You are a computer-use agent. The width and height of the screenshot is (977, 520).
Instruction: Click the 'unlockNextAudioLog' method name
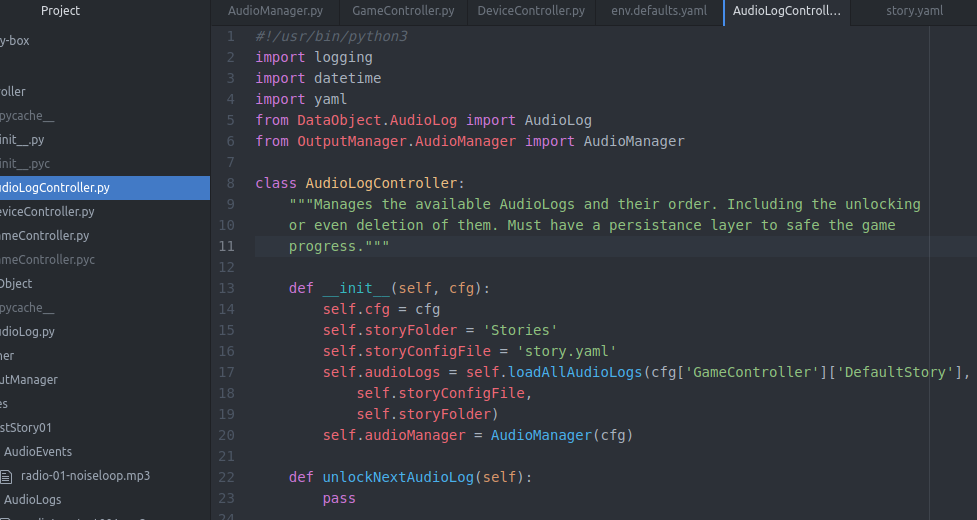tap(398, 477)
